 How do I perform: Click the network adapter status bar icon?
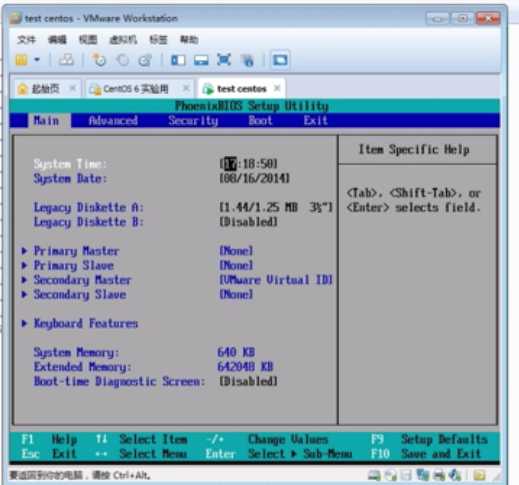[x=423, y=475]
